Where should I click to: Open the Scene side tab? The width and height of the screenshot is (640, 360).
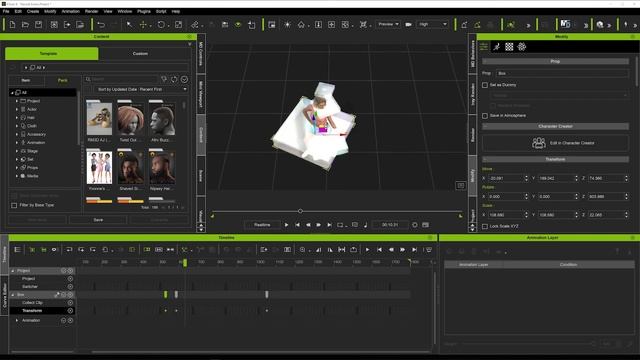click(201, 176)
